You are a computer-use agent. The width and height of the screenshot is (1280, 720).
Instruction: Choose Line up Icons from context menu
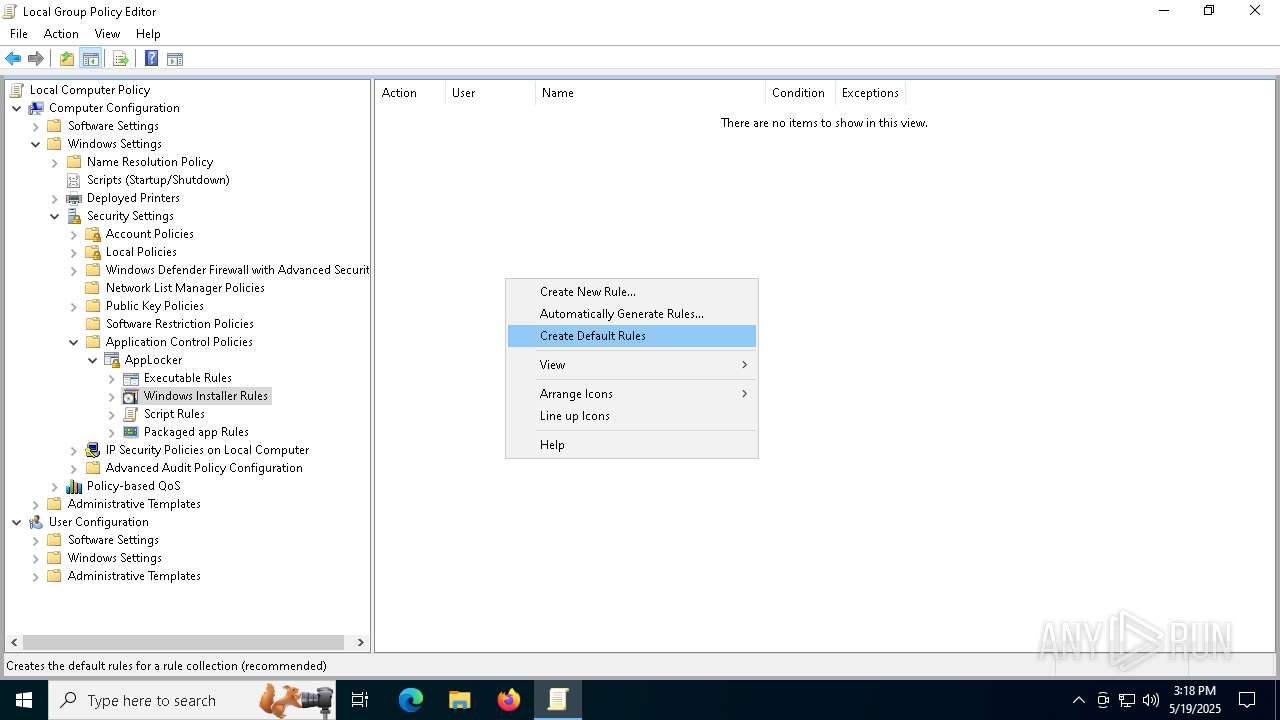point(632,416)
